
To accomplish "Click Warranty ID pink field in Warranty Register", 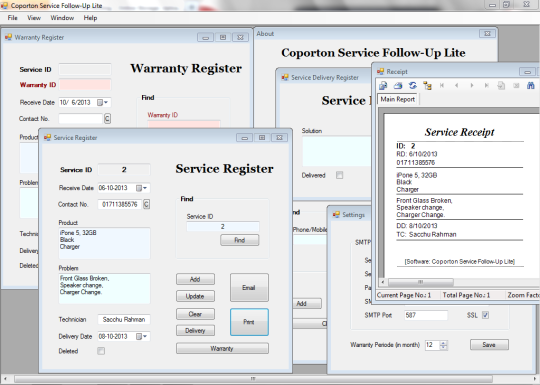I will (x=85, y=84).
